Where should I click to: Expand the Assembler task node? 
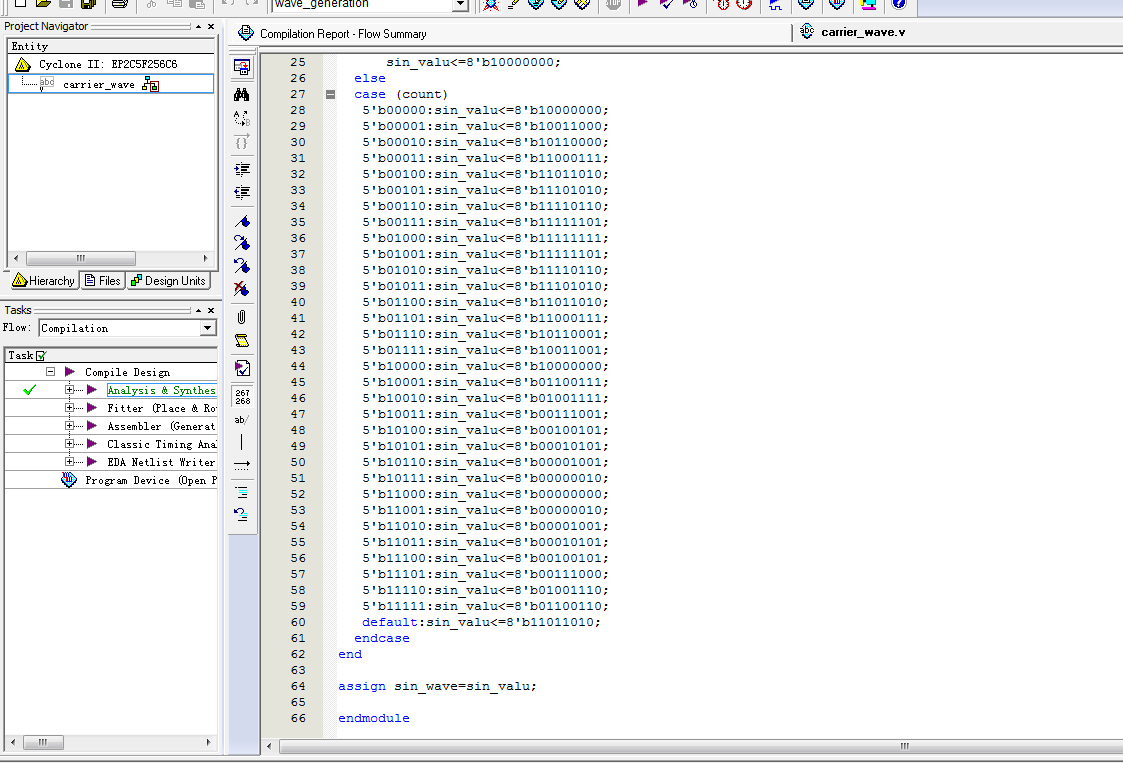point(70,426)
